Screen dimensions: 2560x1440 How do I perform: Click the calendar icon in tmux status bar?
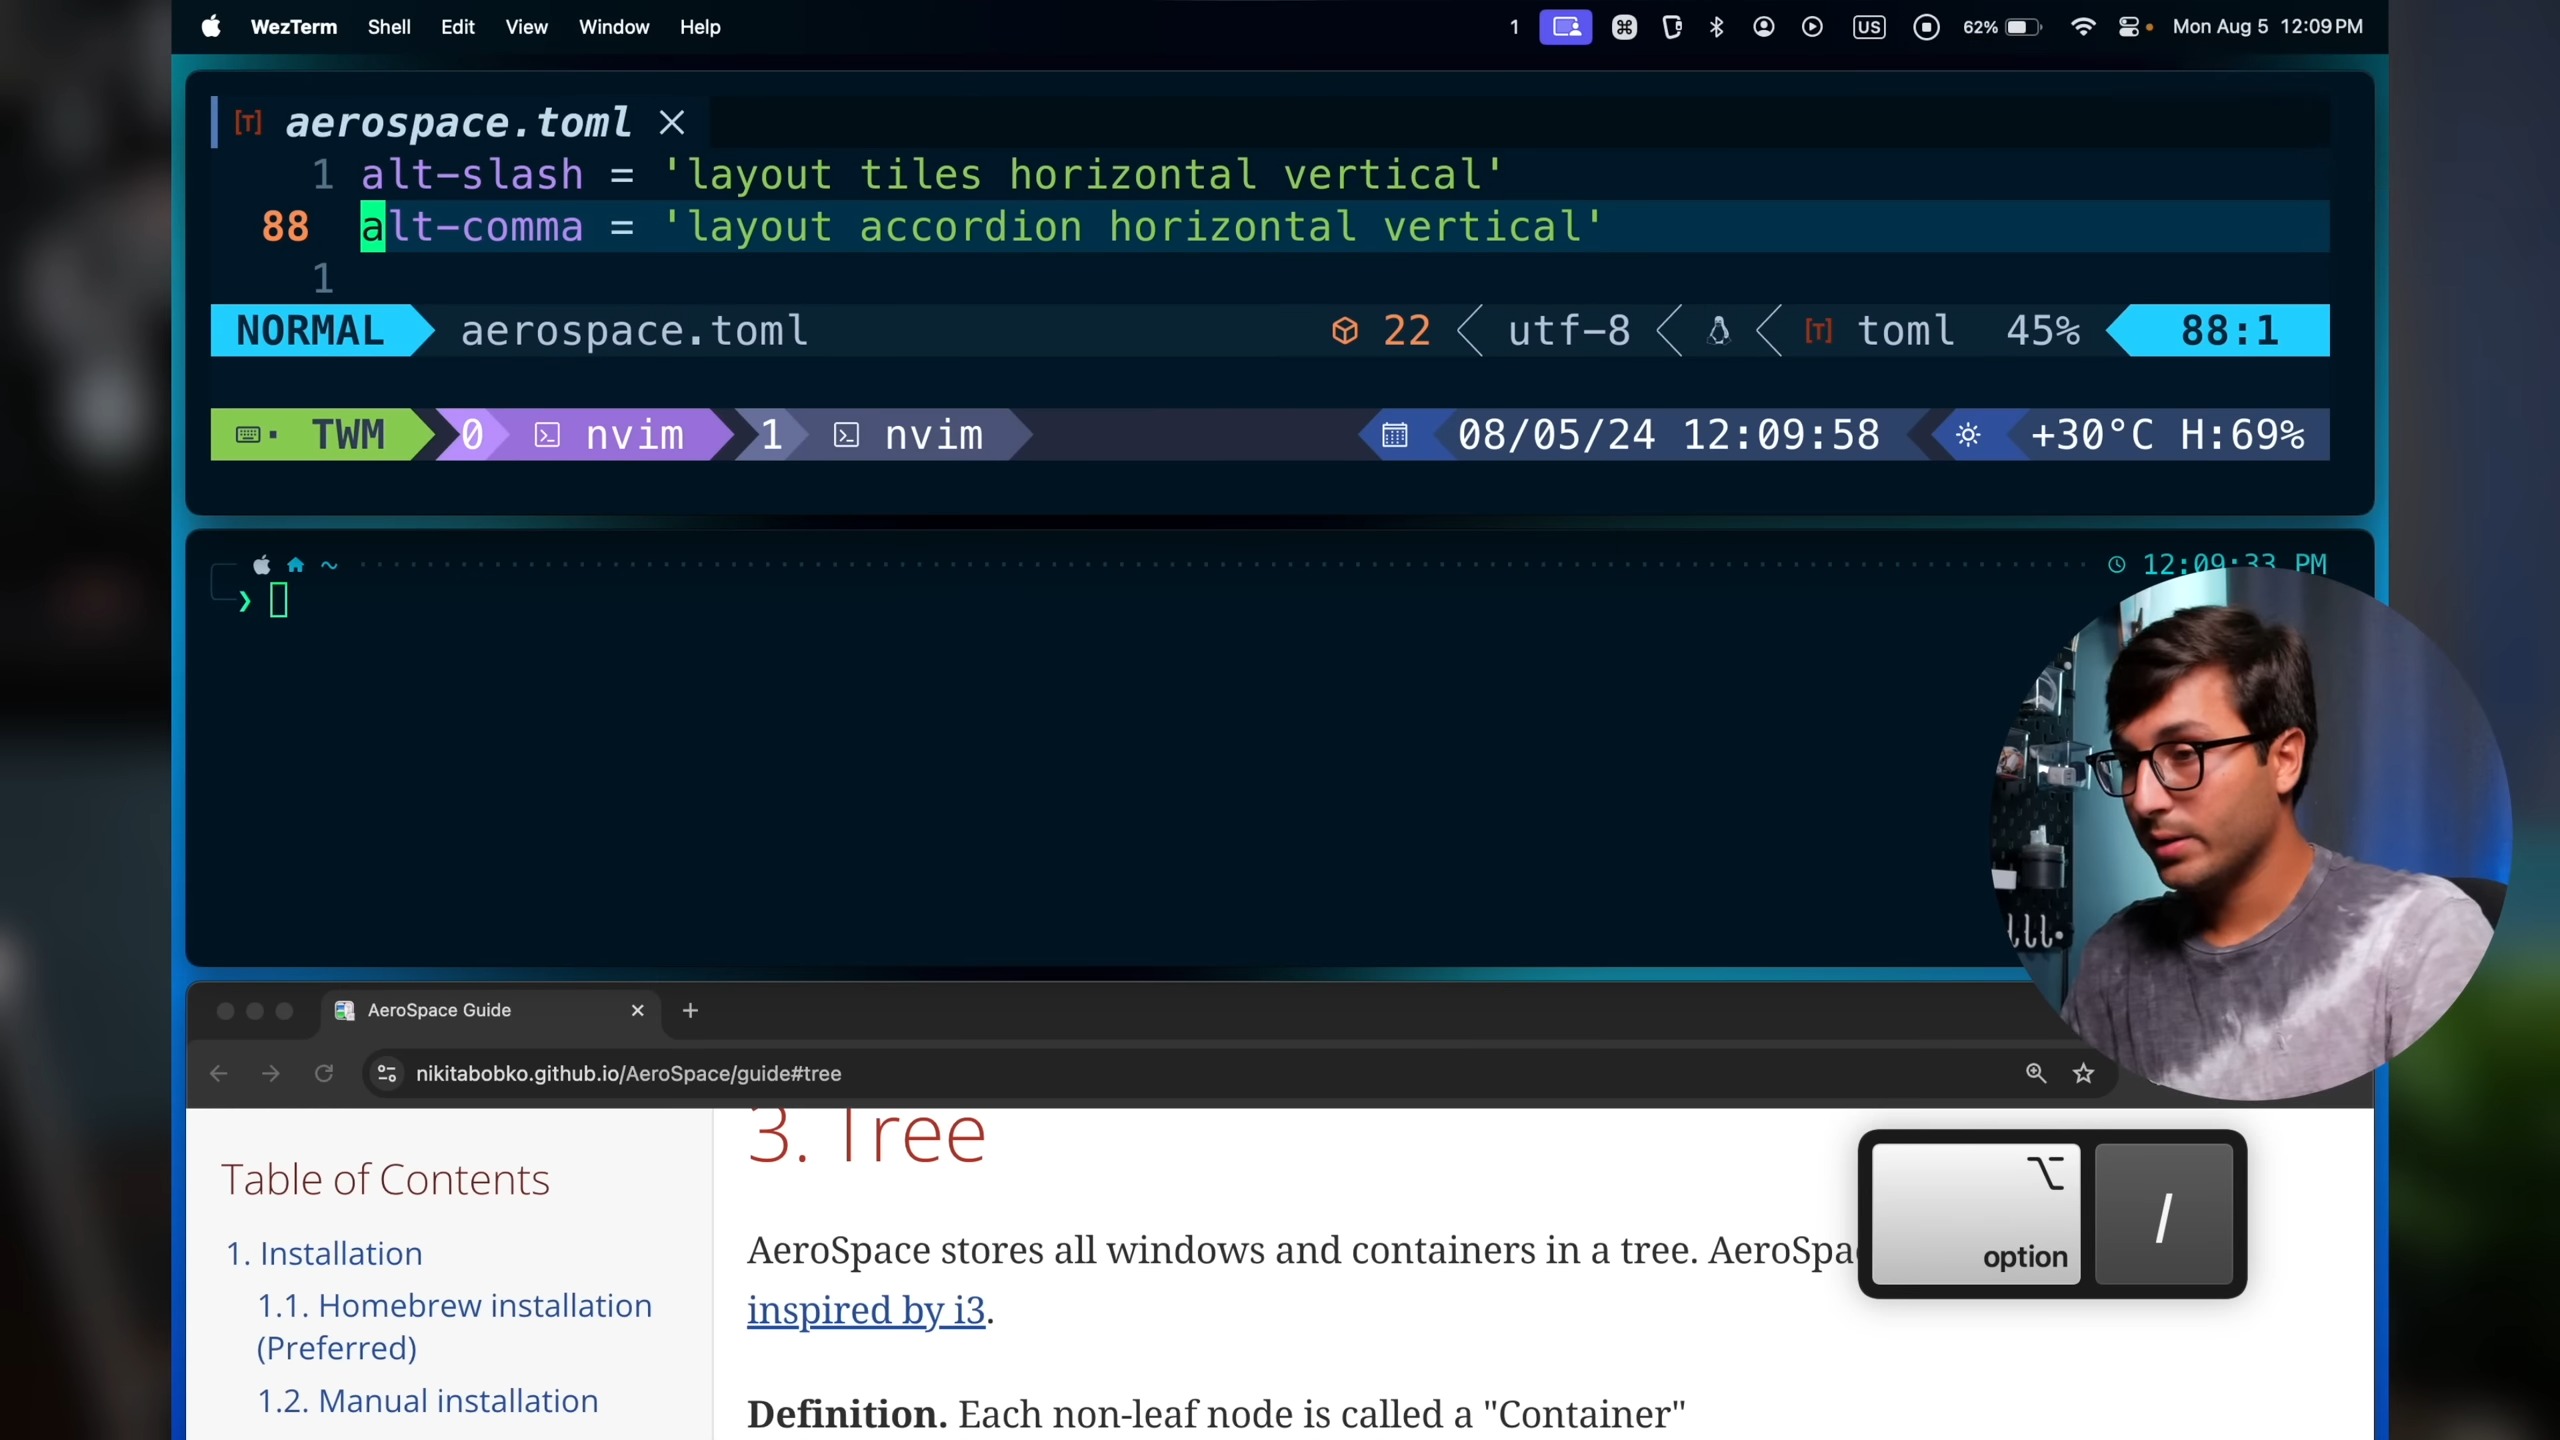(1394, 435)
